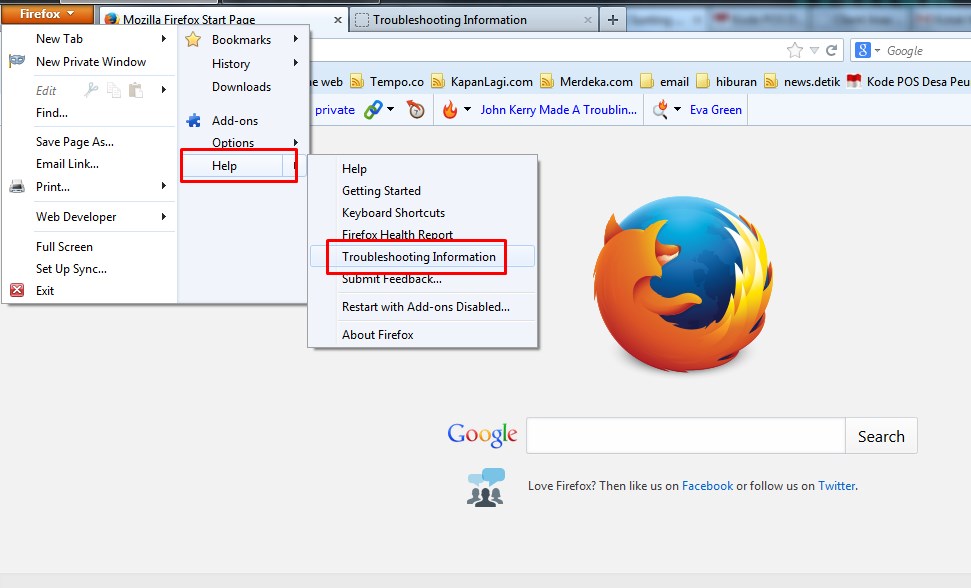The height and width of the screenshot is (588, 971).
Task: Open Merdeka.com bookmark
Action: pos(586,82)
